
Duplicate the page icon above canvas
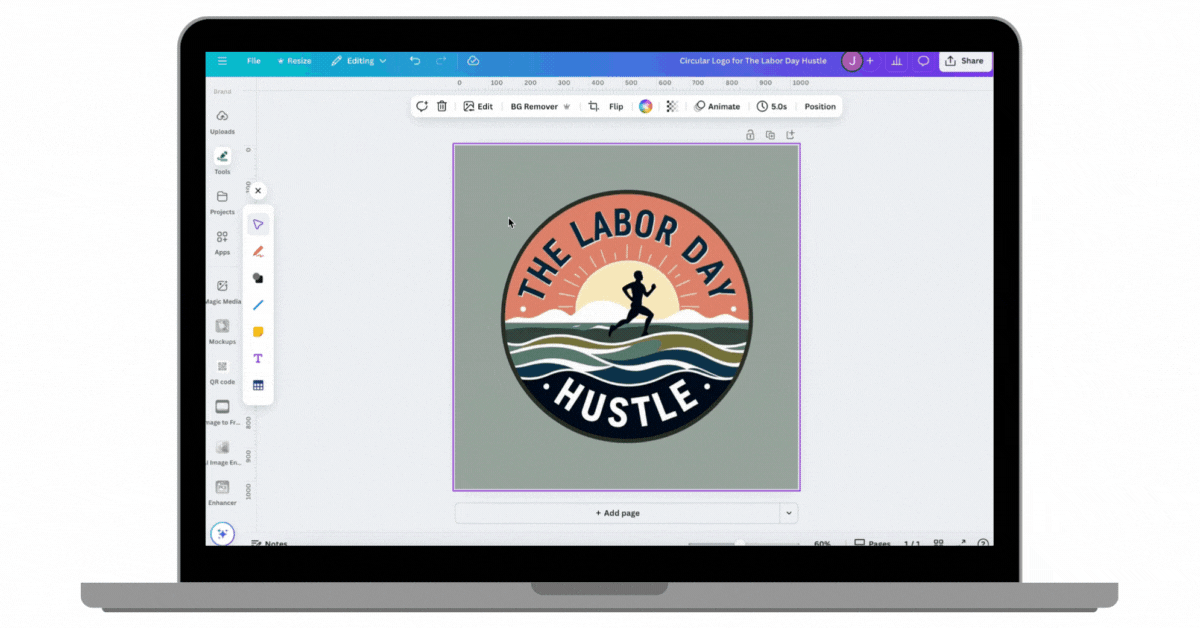coord(770,135)
